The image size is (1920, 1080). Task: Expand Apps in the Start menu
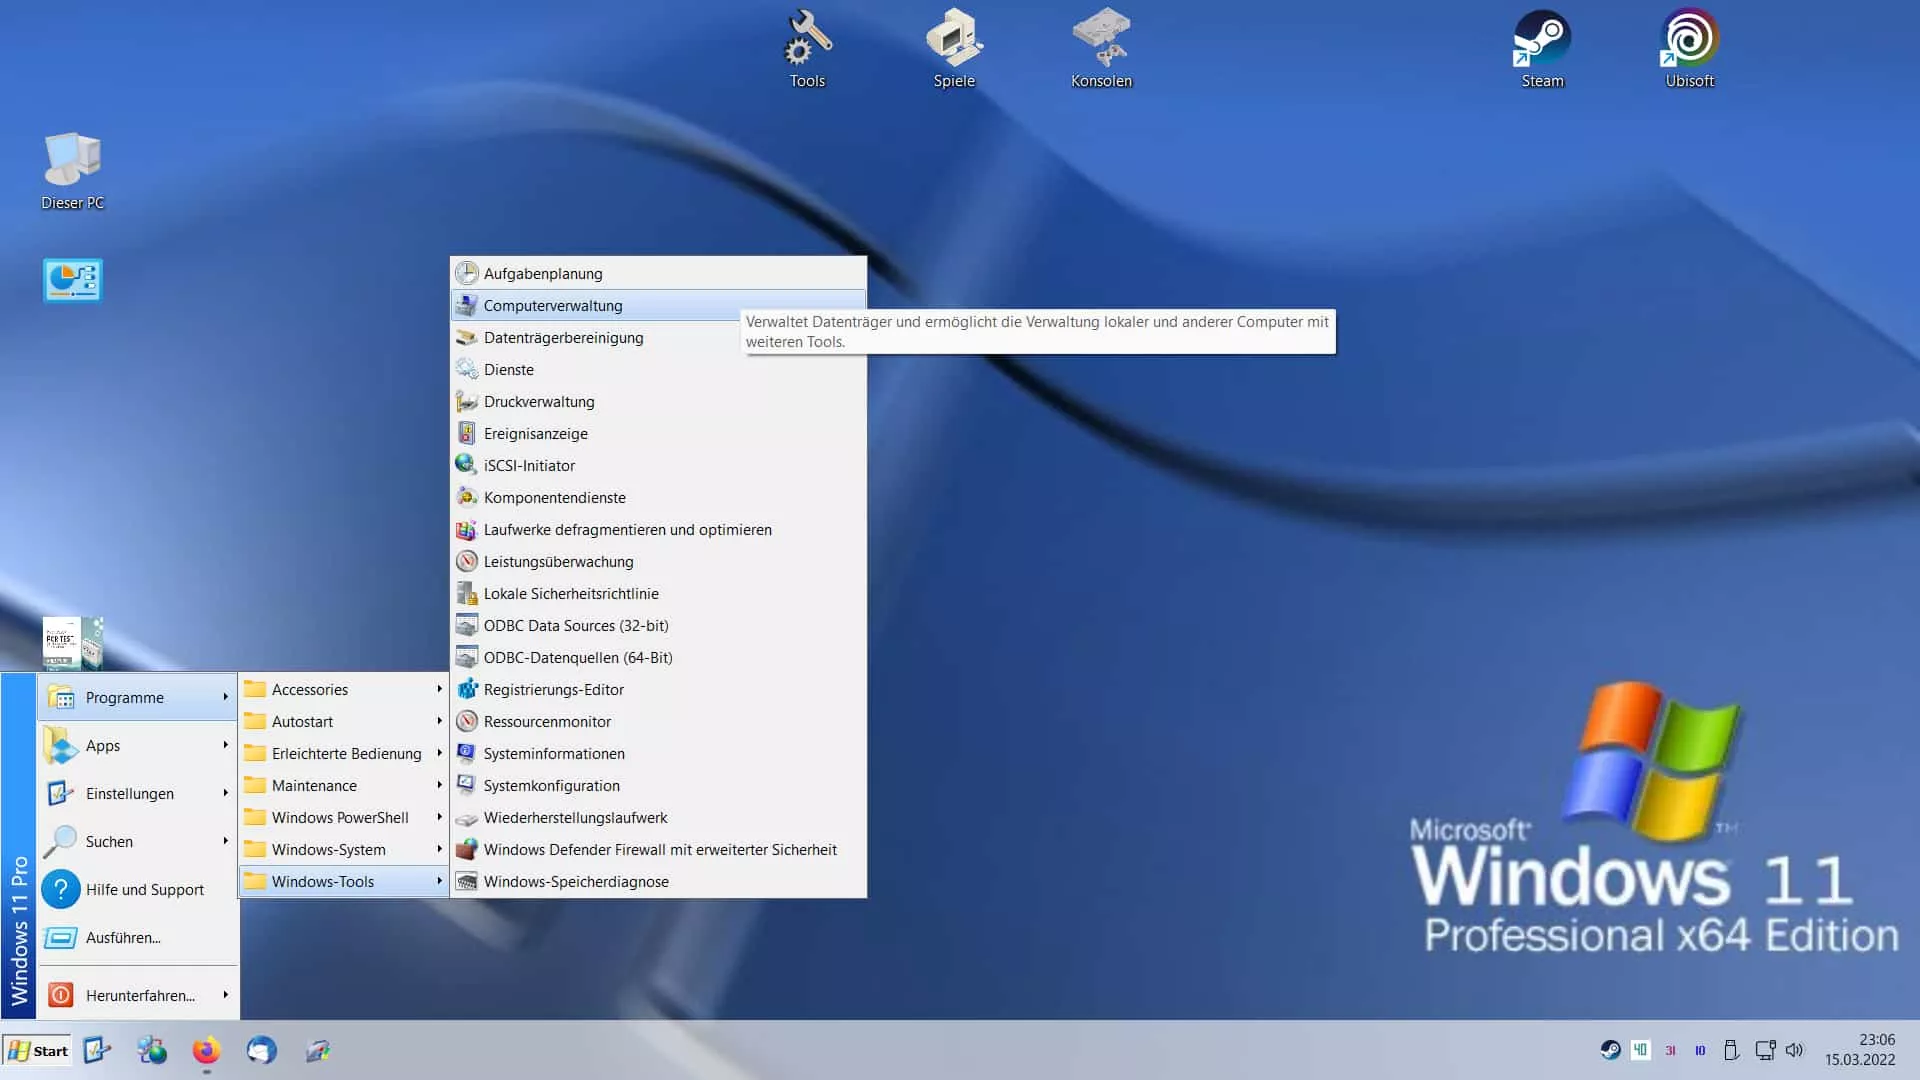pyautogui.click(x=137, y=745)
